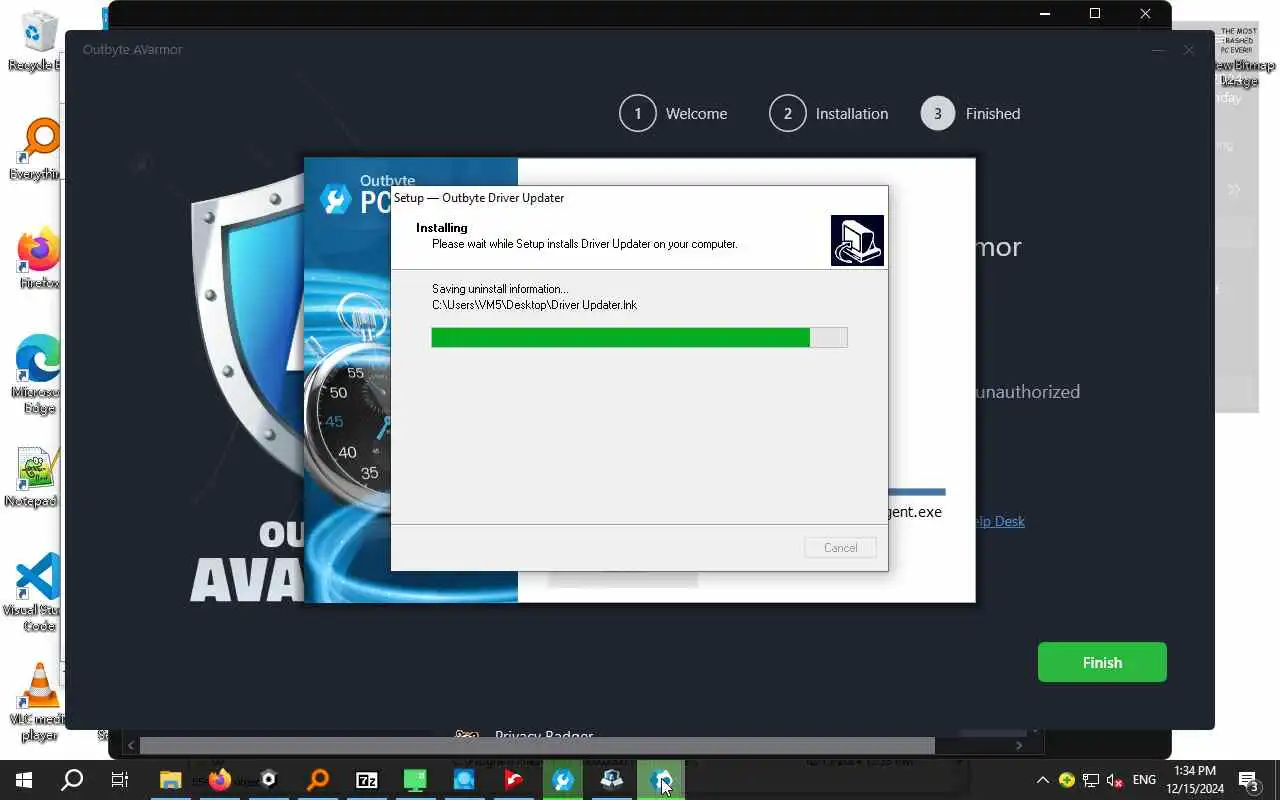Open 7-Zip from the taskbar
This screenshot has height=800, width=1280.
pyautogui.click(x=367, y=780)
